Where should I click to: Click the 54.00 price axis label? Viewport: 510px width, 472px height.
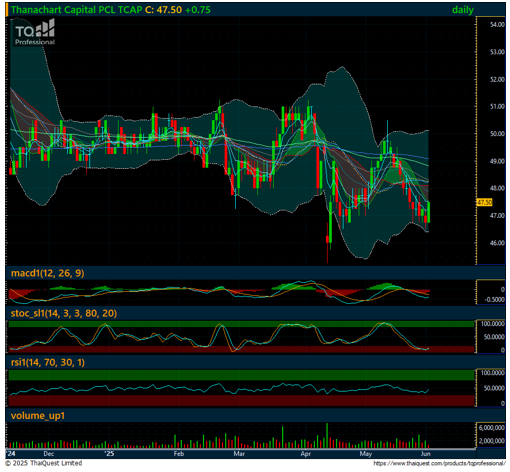pos(497,25)
